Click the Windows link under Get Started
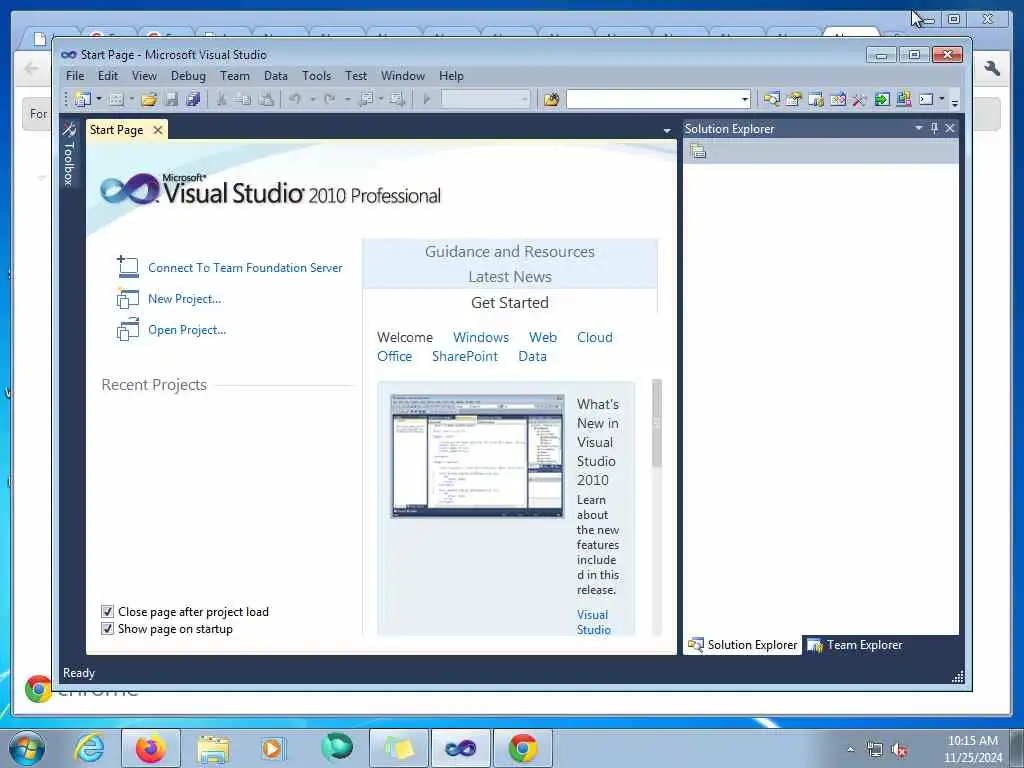 481,337
